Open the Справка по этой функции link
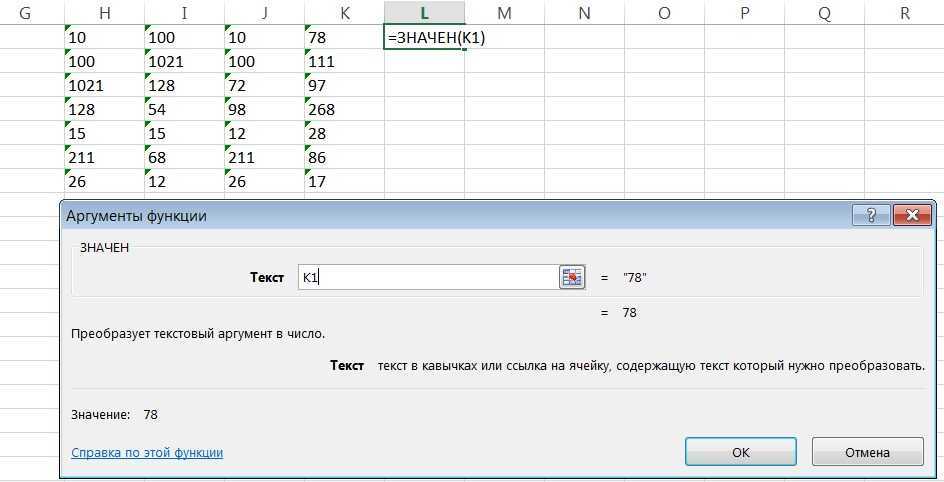This screenshot has width=944, height=482. point(147,453)
